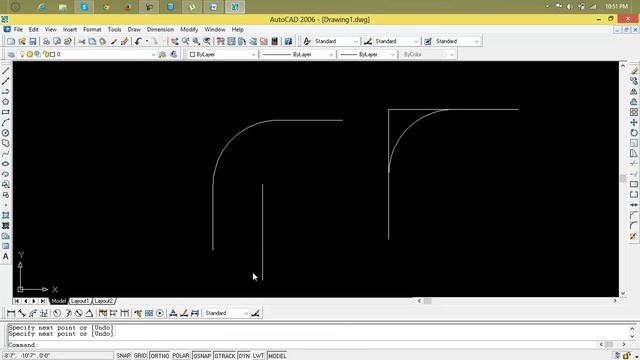Select the Rotate tool in Modify toolbar

click(633, 133)
